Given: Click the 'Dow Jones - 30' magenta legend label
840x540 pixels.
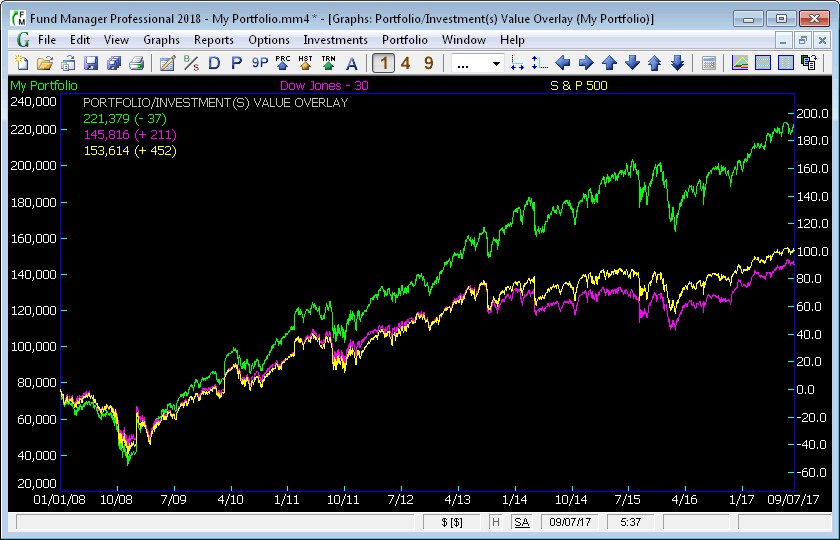Looking at the screenshot, I should pos(324,86).
